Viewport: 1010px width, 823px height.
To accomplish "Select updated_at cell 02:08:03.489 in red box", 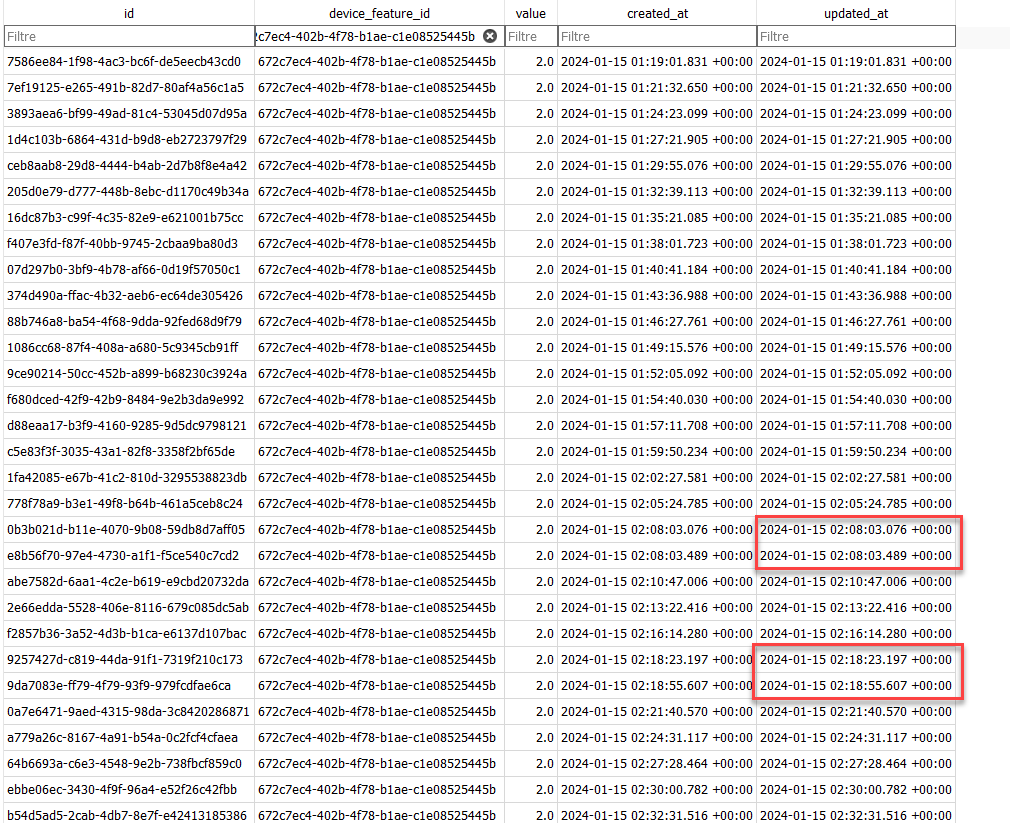I will tap(855, 556).
